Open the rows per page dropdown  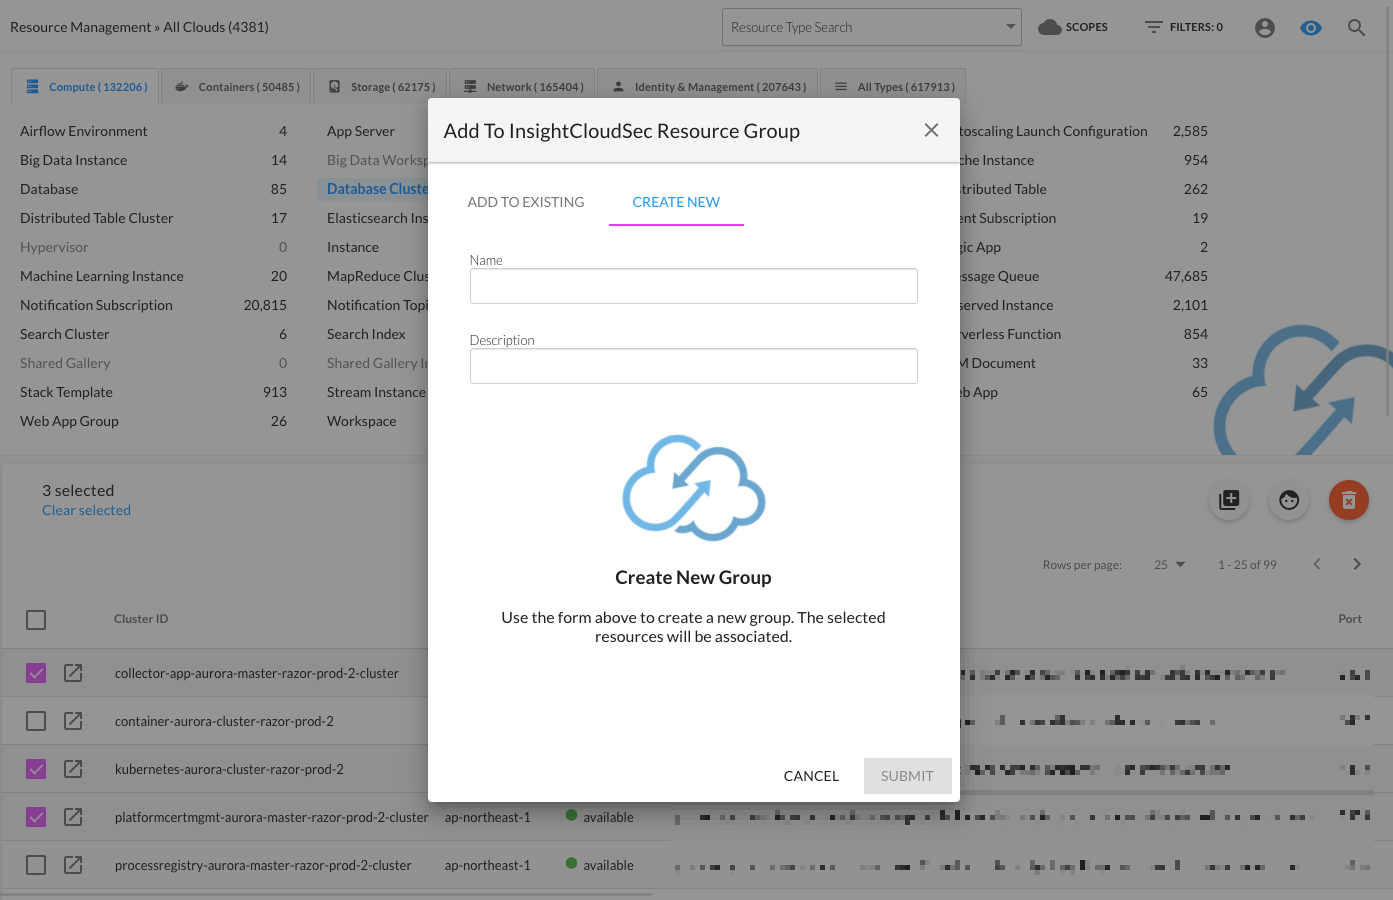click(x=1169, y=565)
